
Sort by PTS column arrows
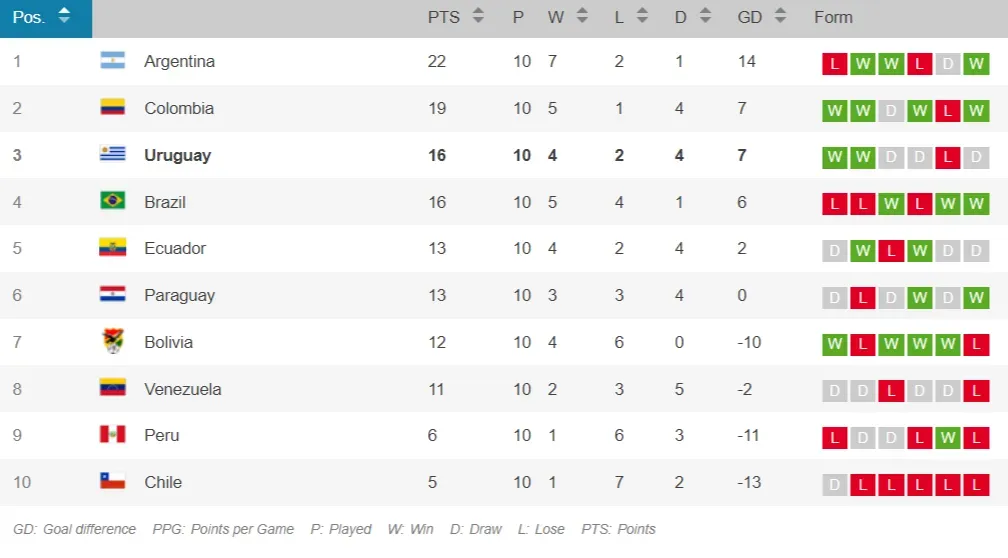(478, 15)
